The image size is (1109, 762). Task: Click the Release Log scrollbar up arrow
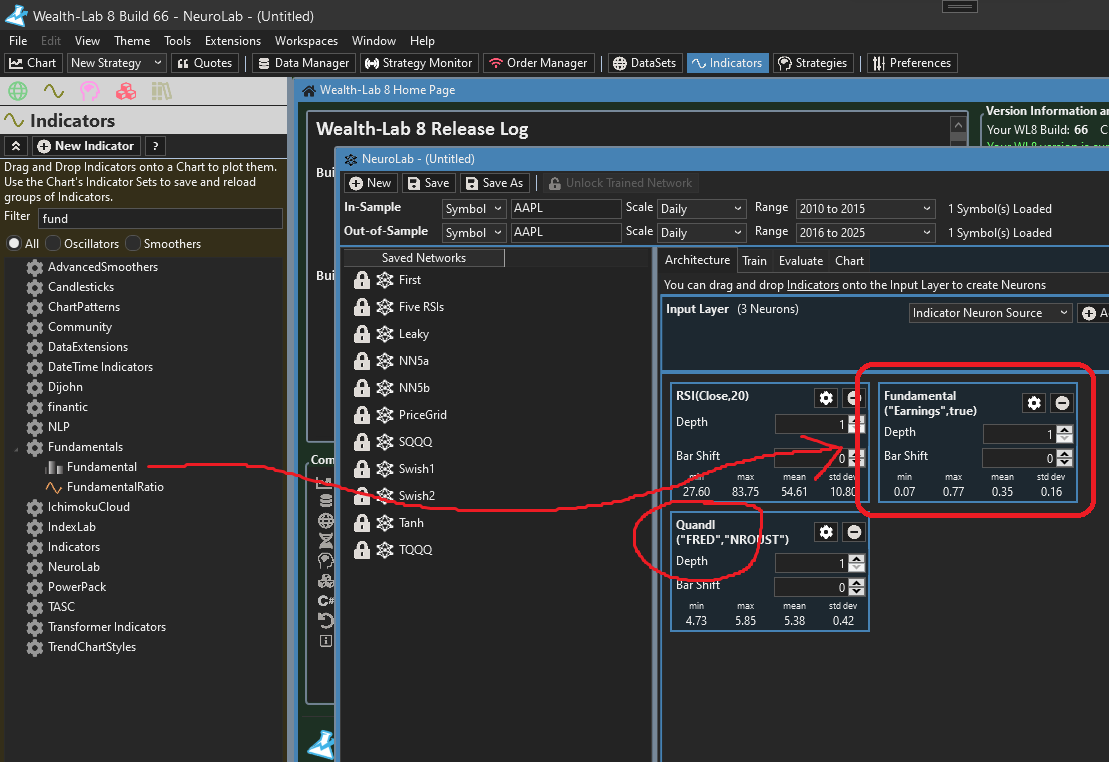pyautogui.click(x=958, y=125)
